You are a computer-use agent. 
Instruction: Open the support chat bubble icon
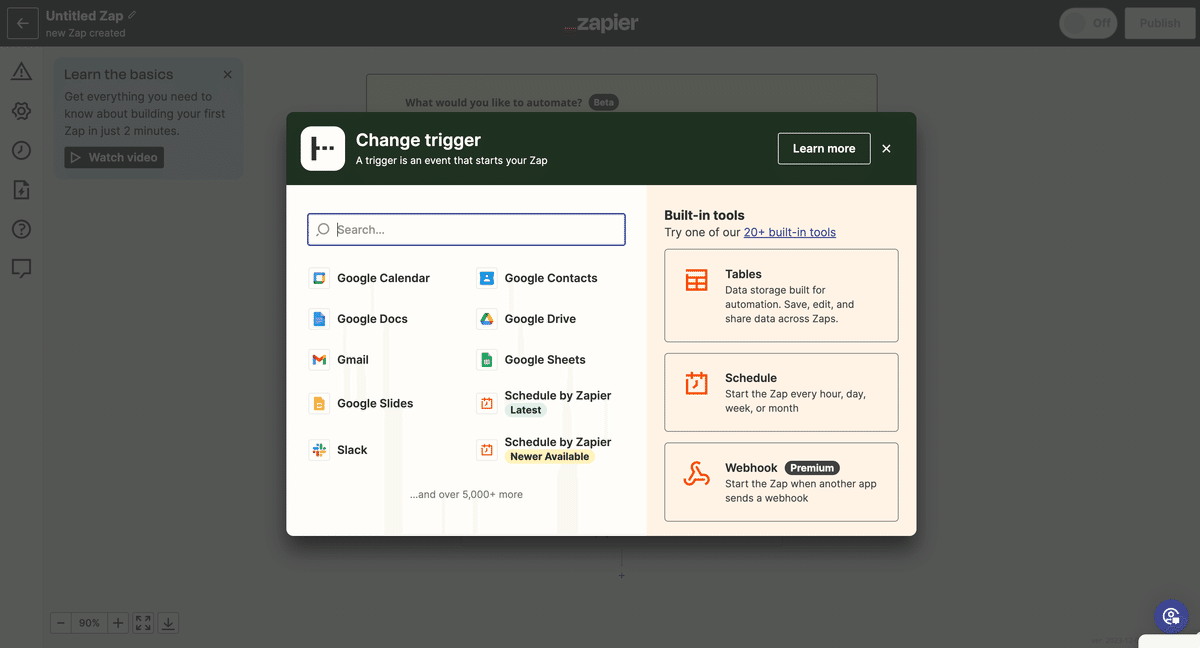coord(1170,616)
